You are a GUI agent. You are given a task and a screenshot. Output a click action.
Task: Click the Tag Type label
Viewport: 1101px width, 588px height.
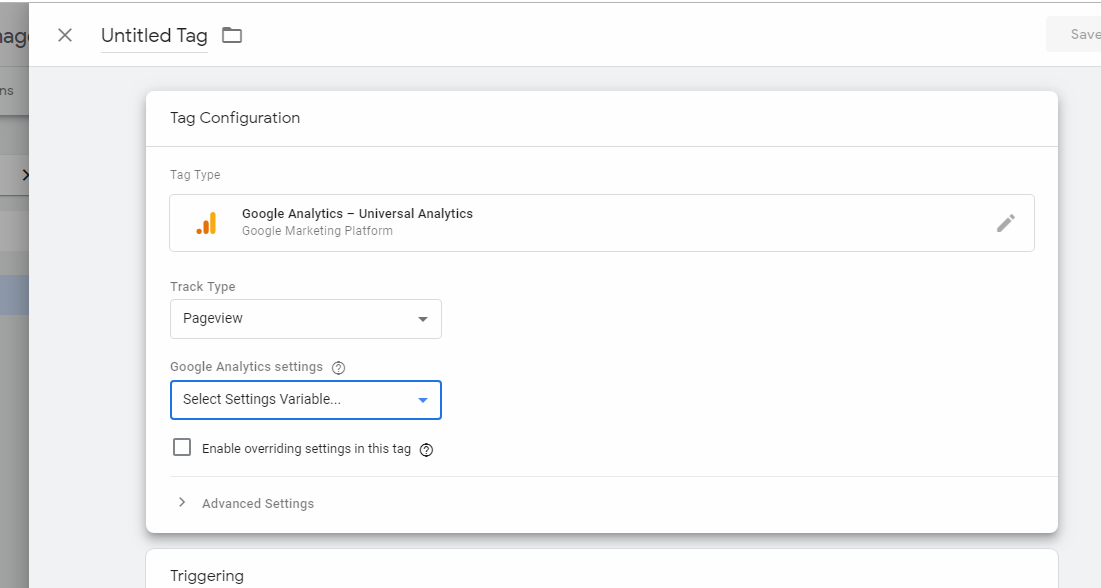pyautogui.click(x=195, y=175)
